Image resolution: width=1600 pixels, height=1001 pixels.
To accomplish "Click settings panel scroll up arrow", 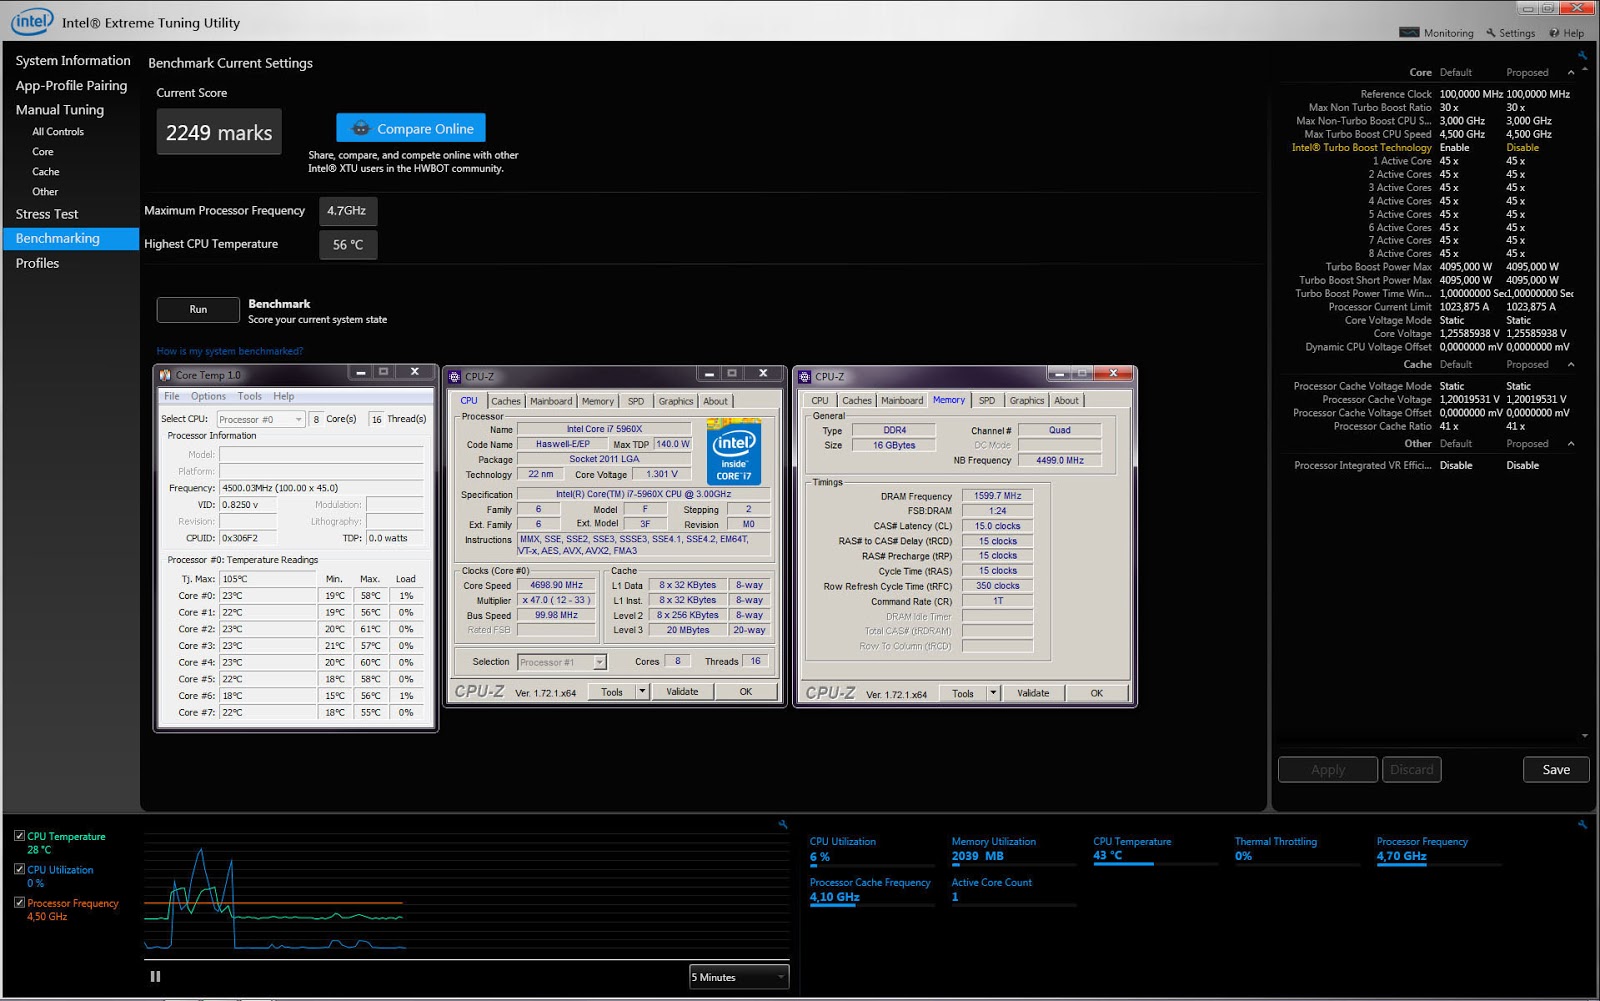I will pyautogui.click(x=1585, y=69).
